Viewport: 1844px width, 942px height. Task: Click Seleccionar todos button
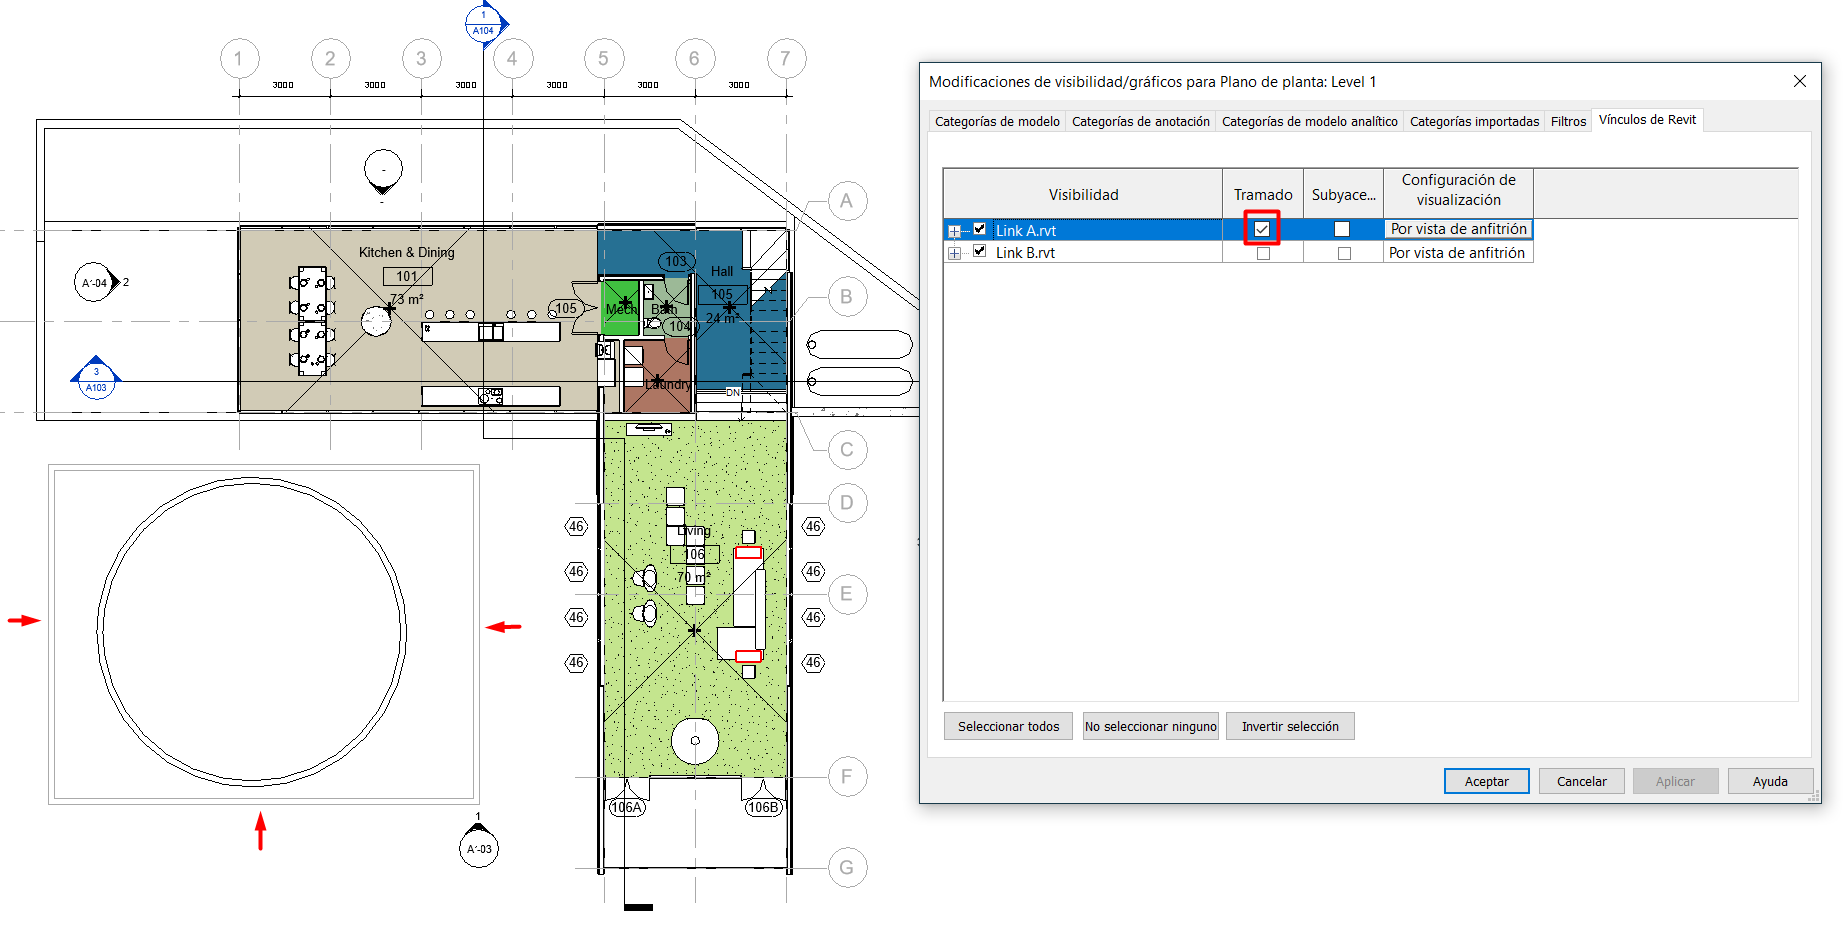1008,726
